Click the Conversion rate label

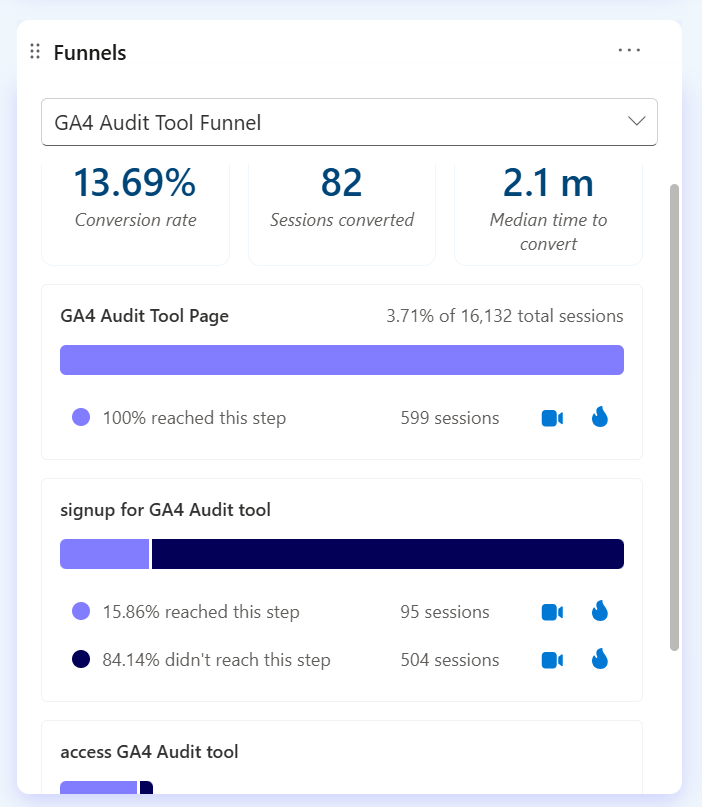tap(135, 220)
